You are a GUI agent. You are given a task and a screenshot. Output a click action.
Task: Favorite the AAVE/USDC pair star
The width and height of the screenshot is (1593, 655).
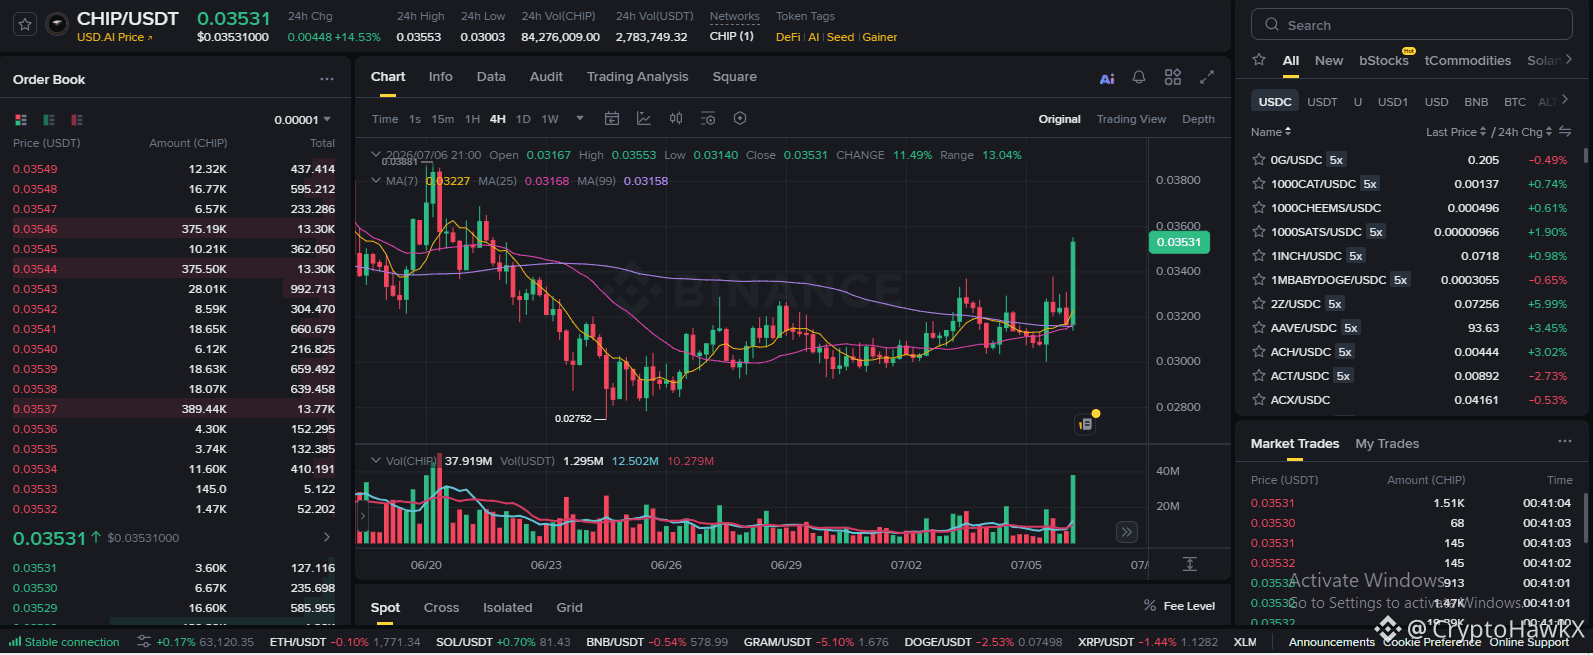[x=1259, y=328]
